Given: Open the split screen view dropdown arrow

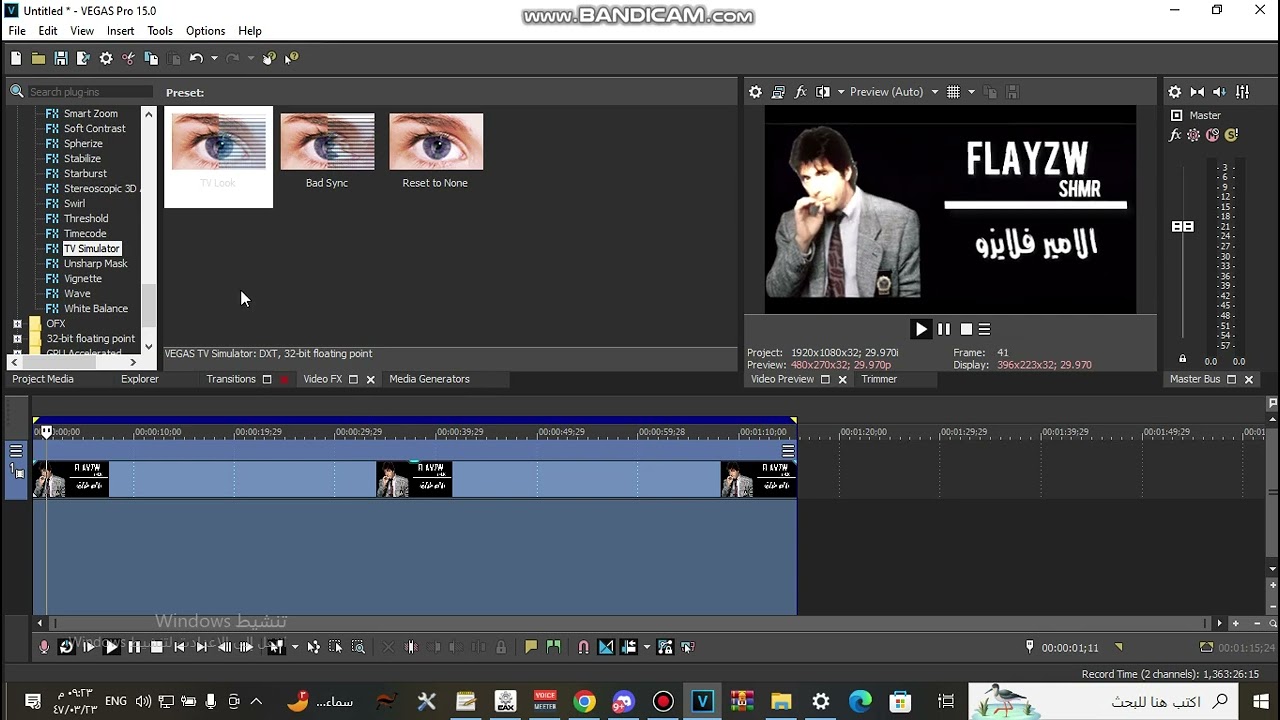Looking at the screenshot, I should 840,92.
